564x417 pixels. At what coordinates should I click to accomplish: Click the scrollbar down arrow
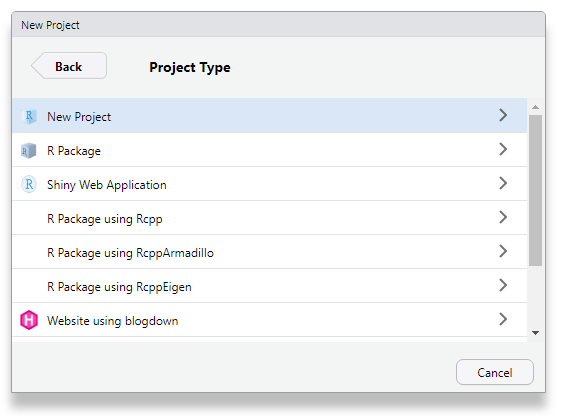click(x=535, y=333)
